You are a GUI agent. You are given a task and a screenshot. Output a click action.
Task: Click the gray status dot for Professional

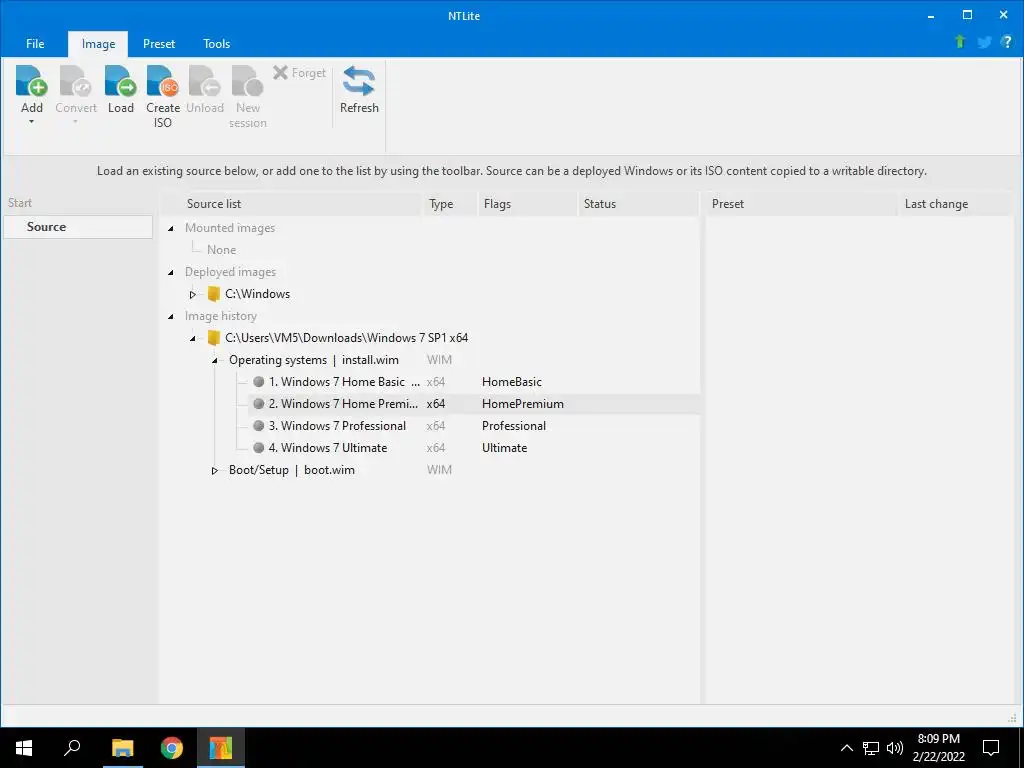coord(259,426)
